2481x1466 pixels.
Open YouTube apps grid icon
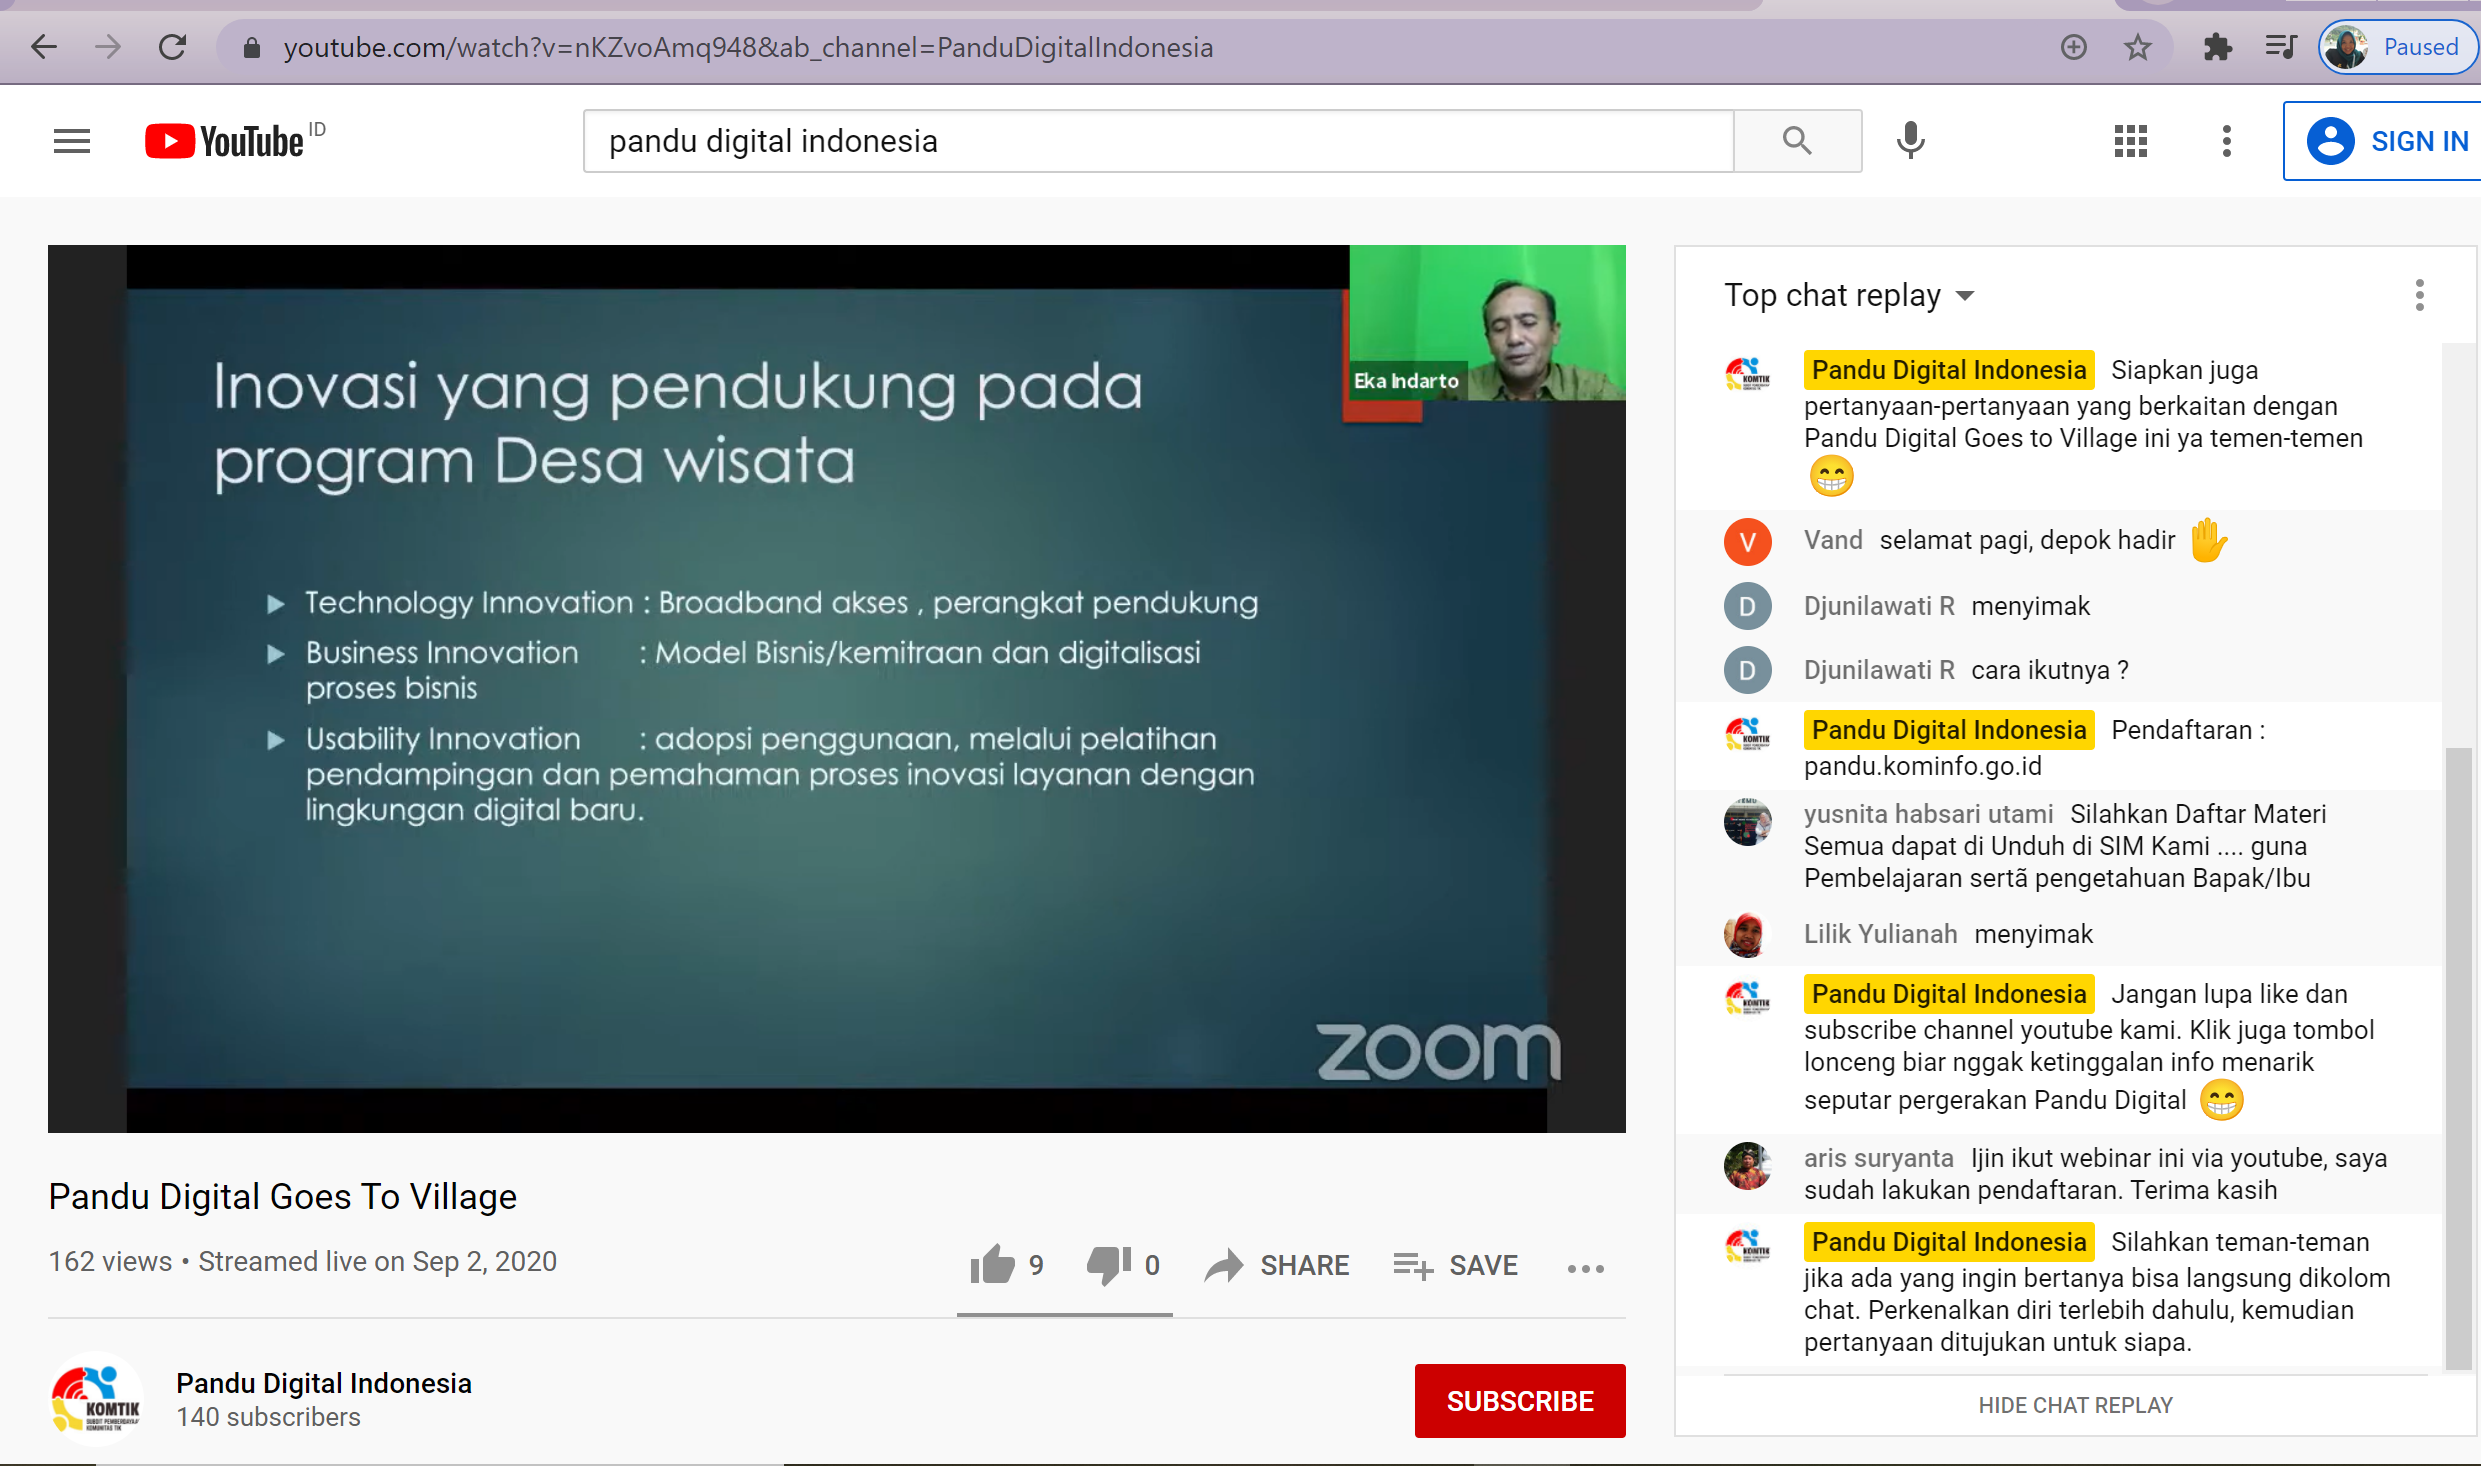point(2130,141)
